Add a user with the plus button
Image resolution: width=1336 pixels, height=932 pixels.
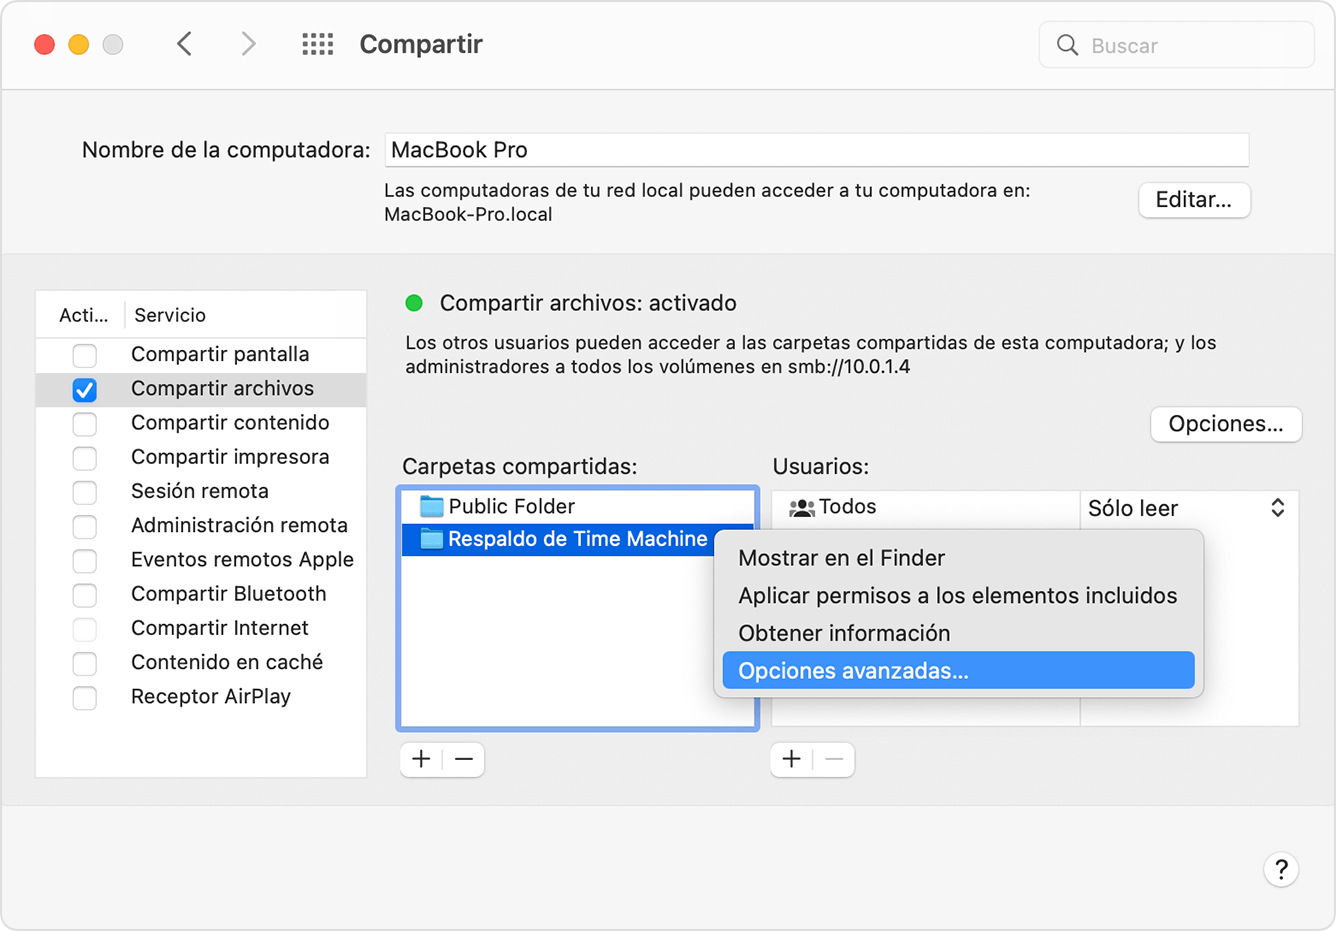(791, 759)
